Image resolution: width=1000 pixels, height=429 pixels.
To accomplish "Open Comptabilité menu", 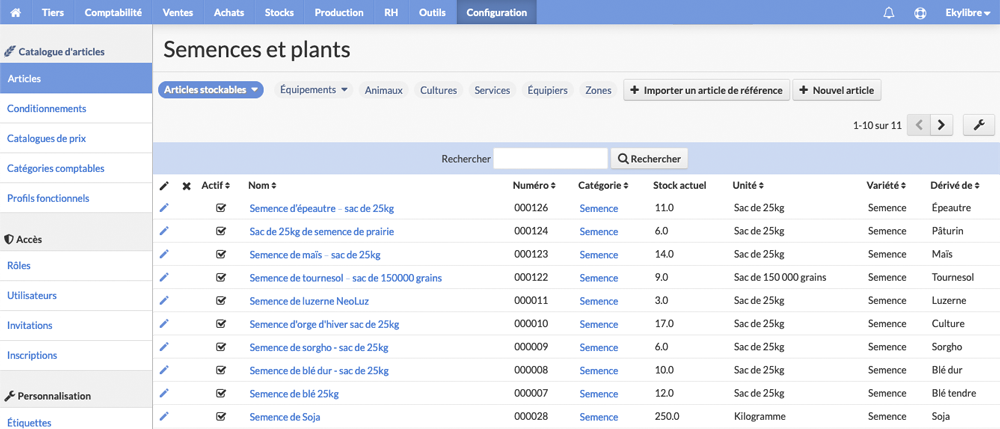I will pos(113,12).
